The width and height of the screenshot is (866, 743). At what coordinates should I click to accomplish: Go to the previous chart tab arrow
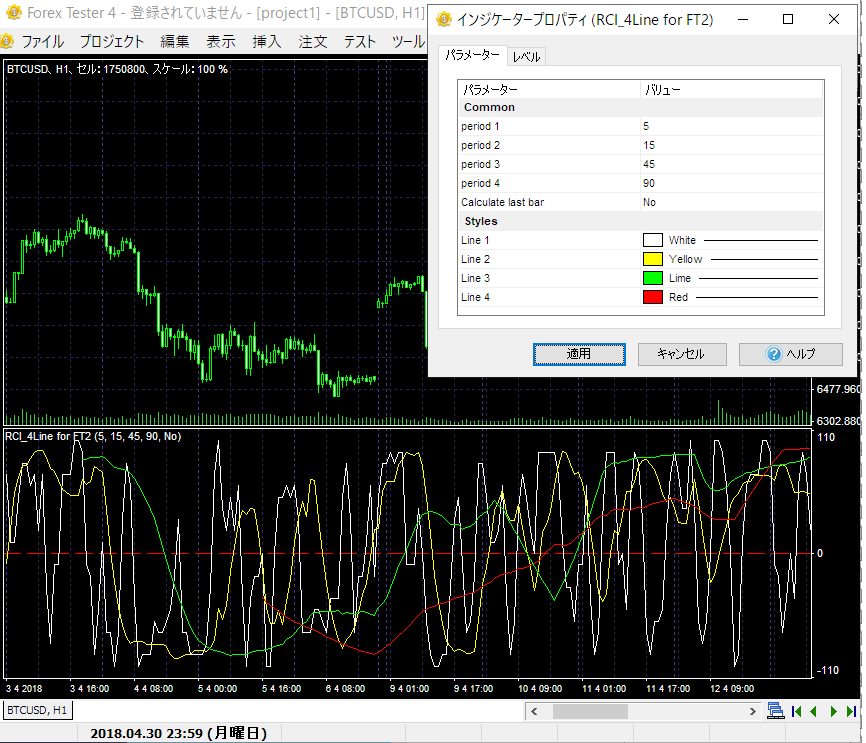[x=814, y=711]
